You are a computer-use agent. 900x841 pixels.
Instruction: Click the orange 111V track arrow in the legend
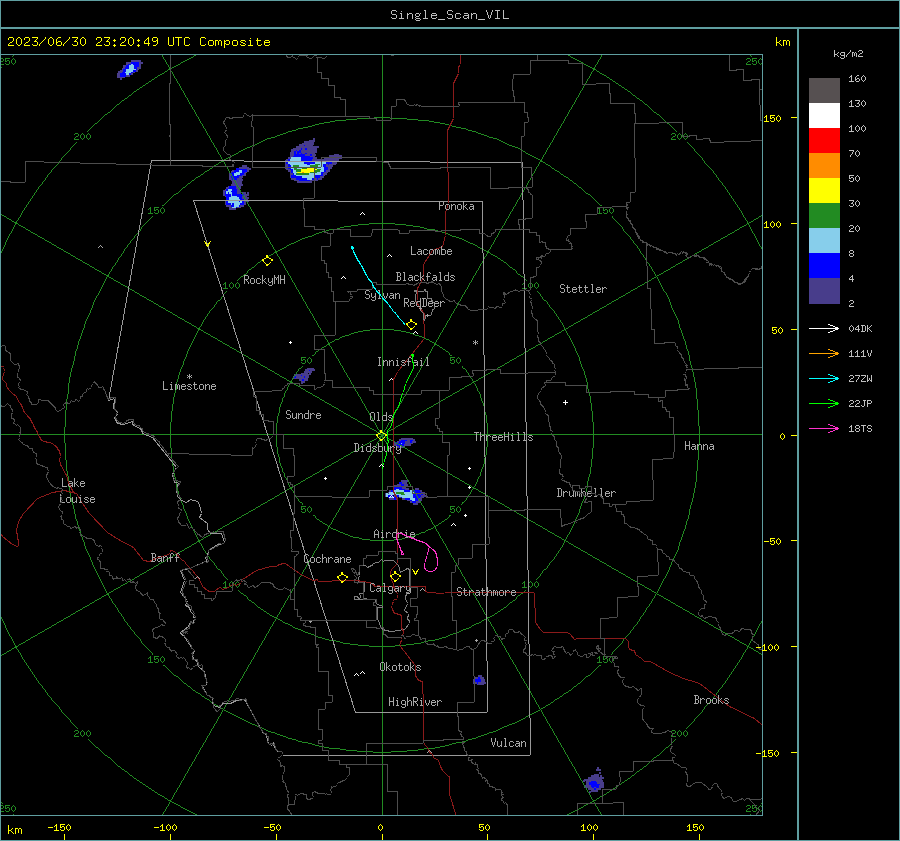[824, 354]
